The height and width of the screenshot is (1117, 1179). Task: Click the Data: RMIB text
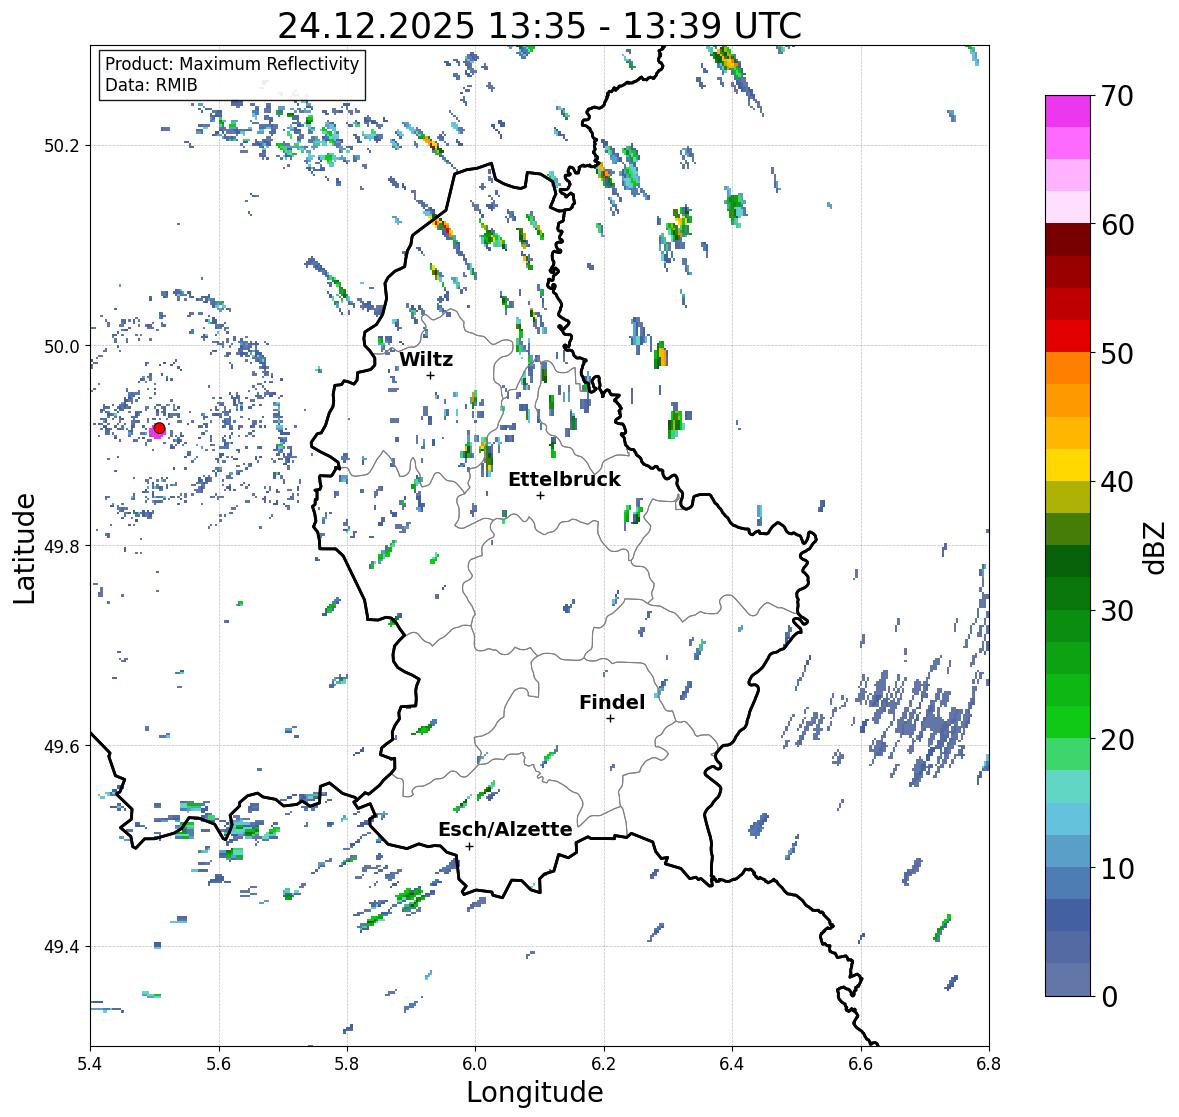tap(151, 85)
